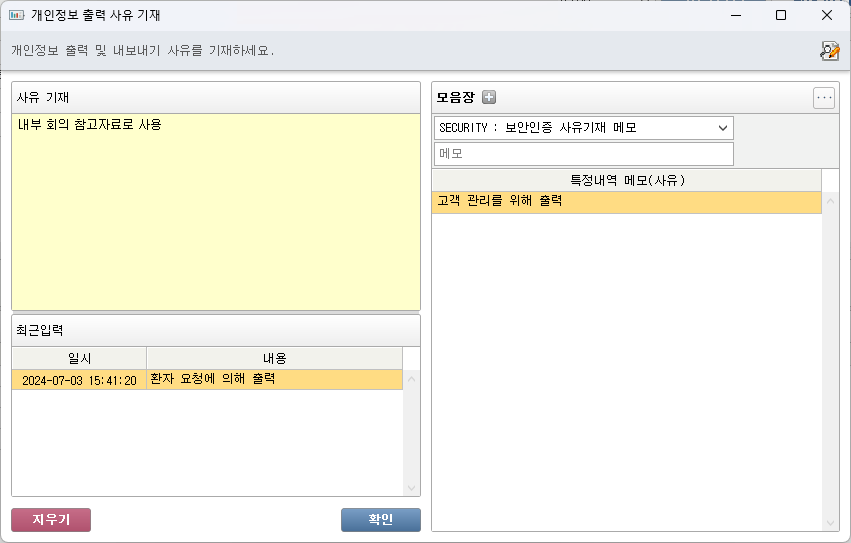Image resolution: width=851 pixels, height=543 pixels.
Task: Select recent entry 환자 요청에 의해 출력
Action: click(x=274, y=380)
